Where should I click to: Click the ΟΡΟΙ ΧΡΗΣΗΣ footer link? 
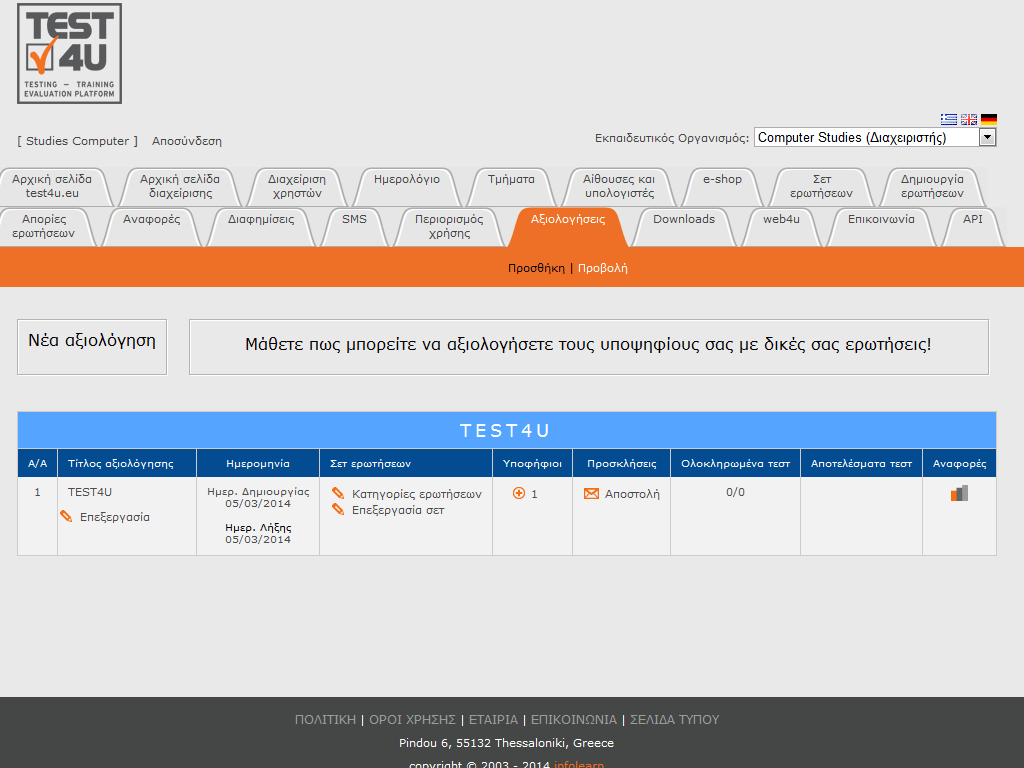click(413, 720)
